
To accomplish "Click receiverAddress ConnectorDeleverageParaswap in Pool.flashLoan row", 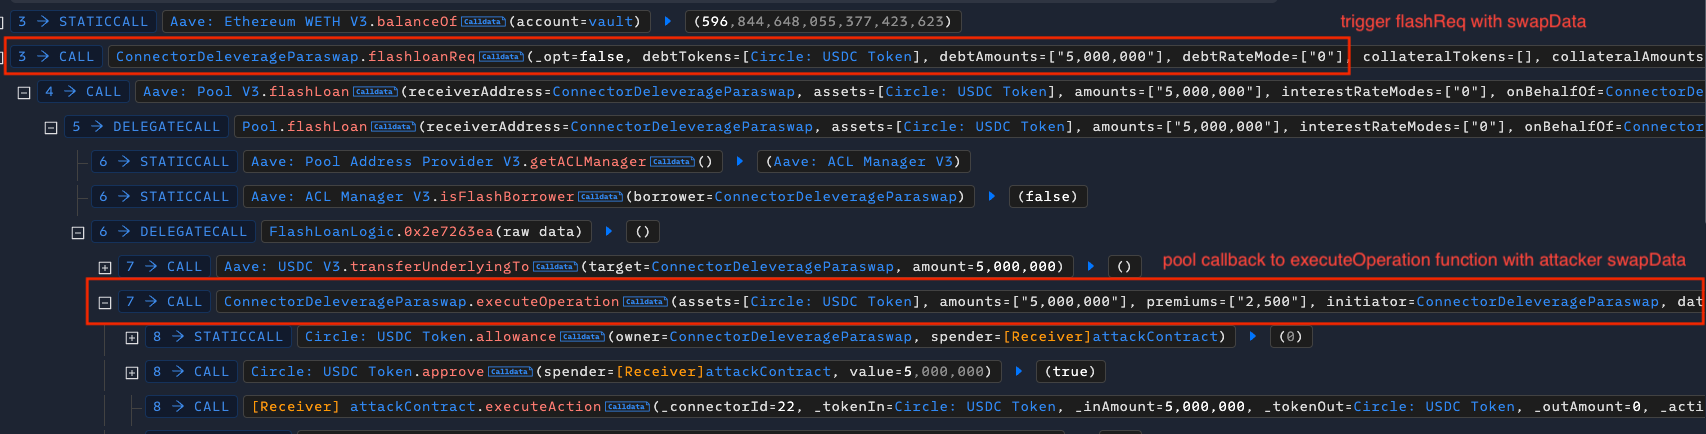I will 691,127.
